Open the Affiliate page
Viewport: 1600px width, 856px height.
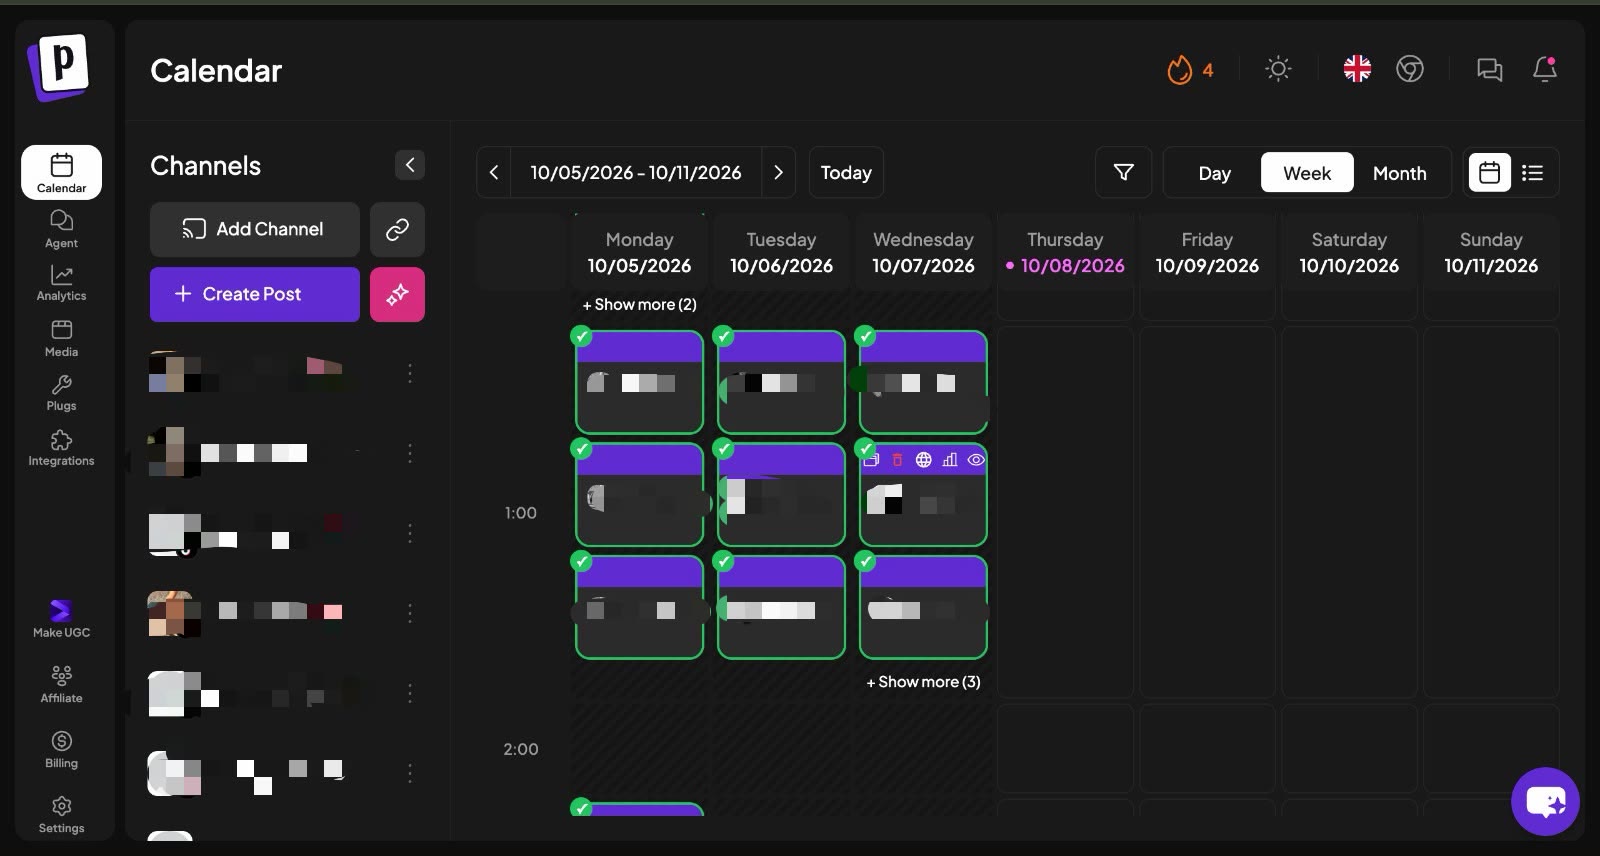[61, 684]
